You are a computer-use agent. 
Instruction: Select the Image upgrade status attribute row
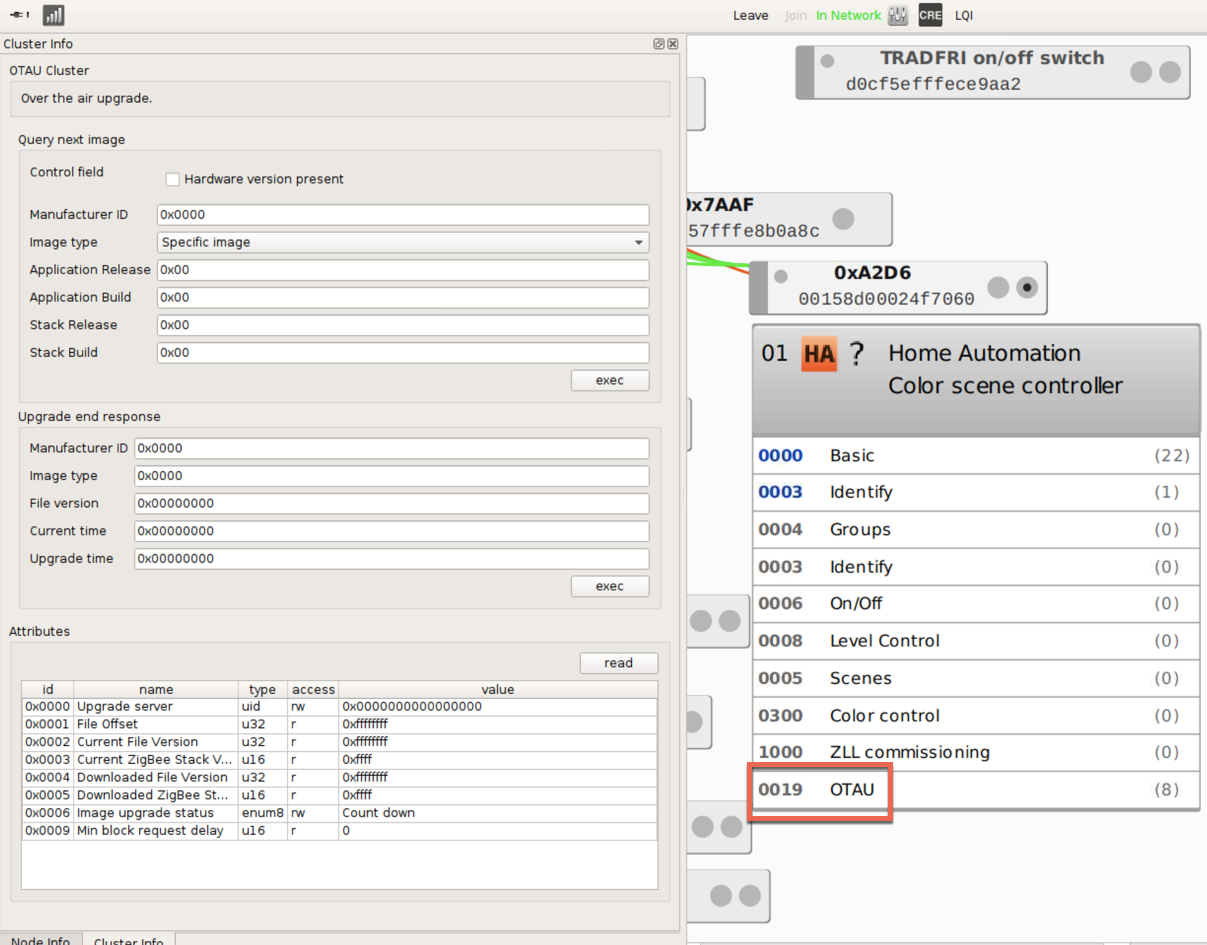tap(339, 813)
